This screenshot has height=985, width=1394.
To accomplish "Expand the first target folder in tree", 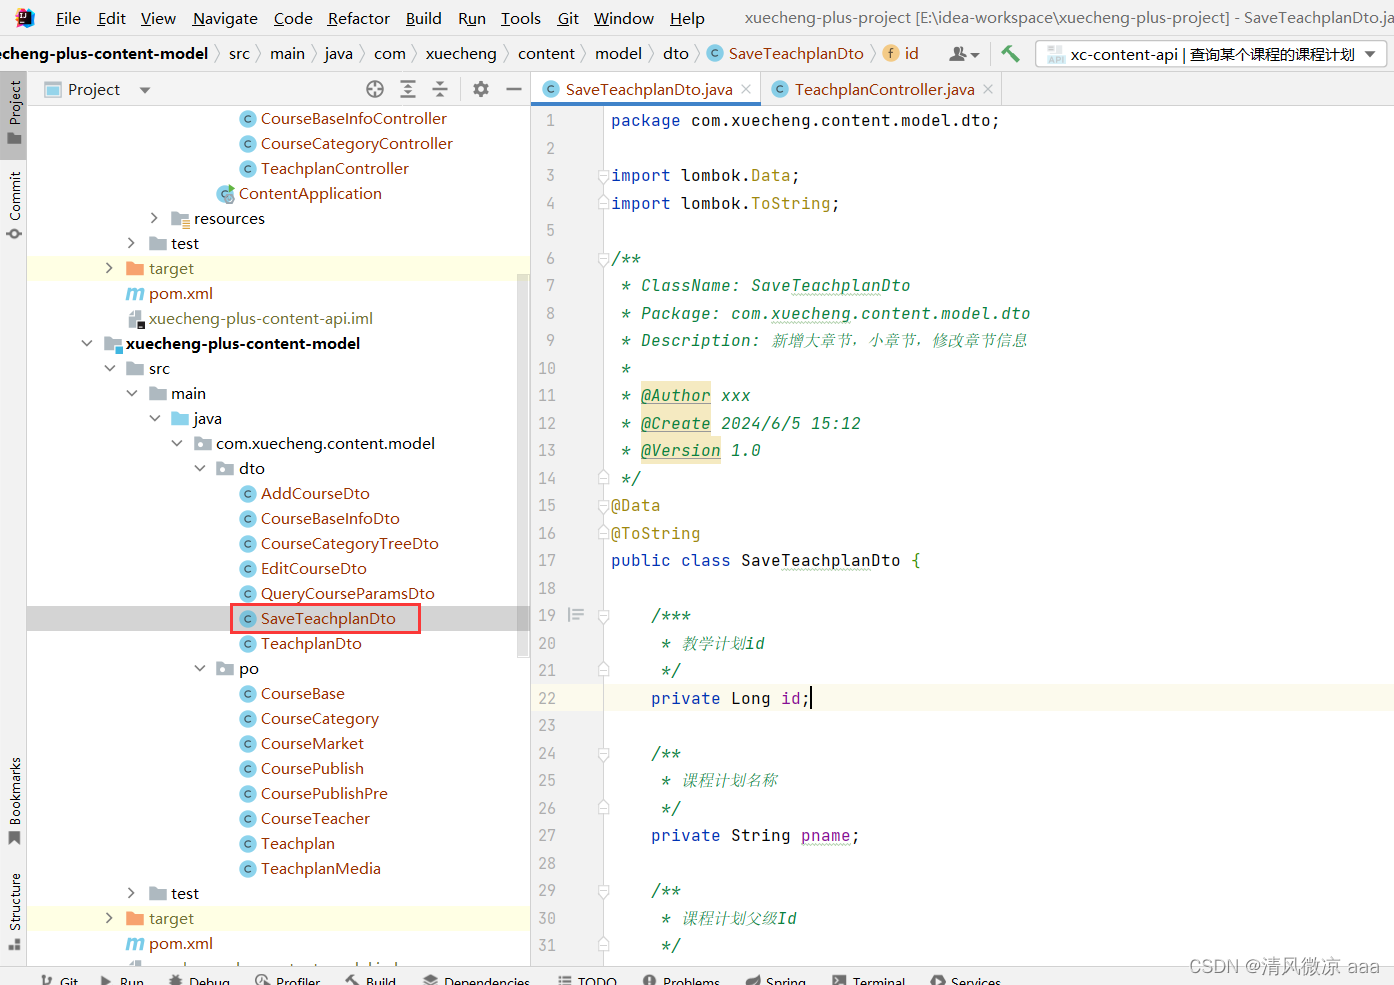I will click(x=109, y=268).
